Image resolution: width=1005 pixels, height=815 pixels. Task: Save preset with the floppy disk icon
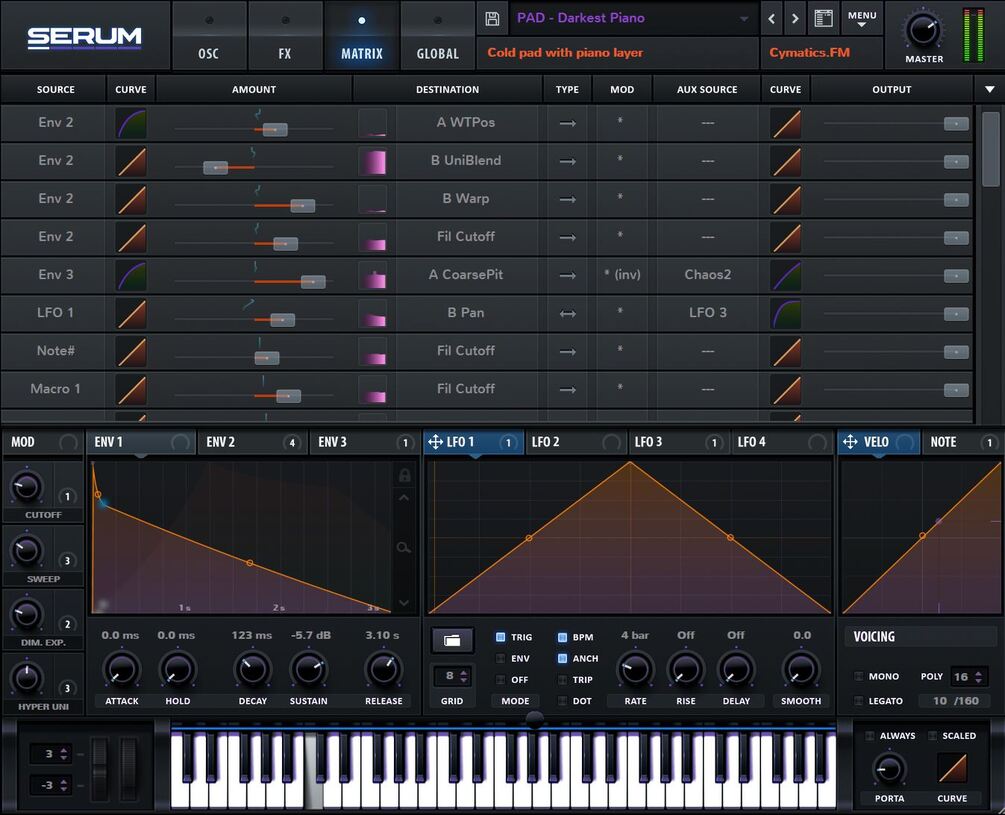pyautogui.click(x=492, y=19)
